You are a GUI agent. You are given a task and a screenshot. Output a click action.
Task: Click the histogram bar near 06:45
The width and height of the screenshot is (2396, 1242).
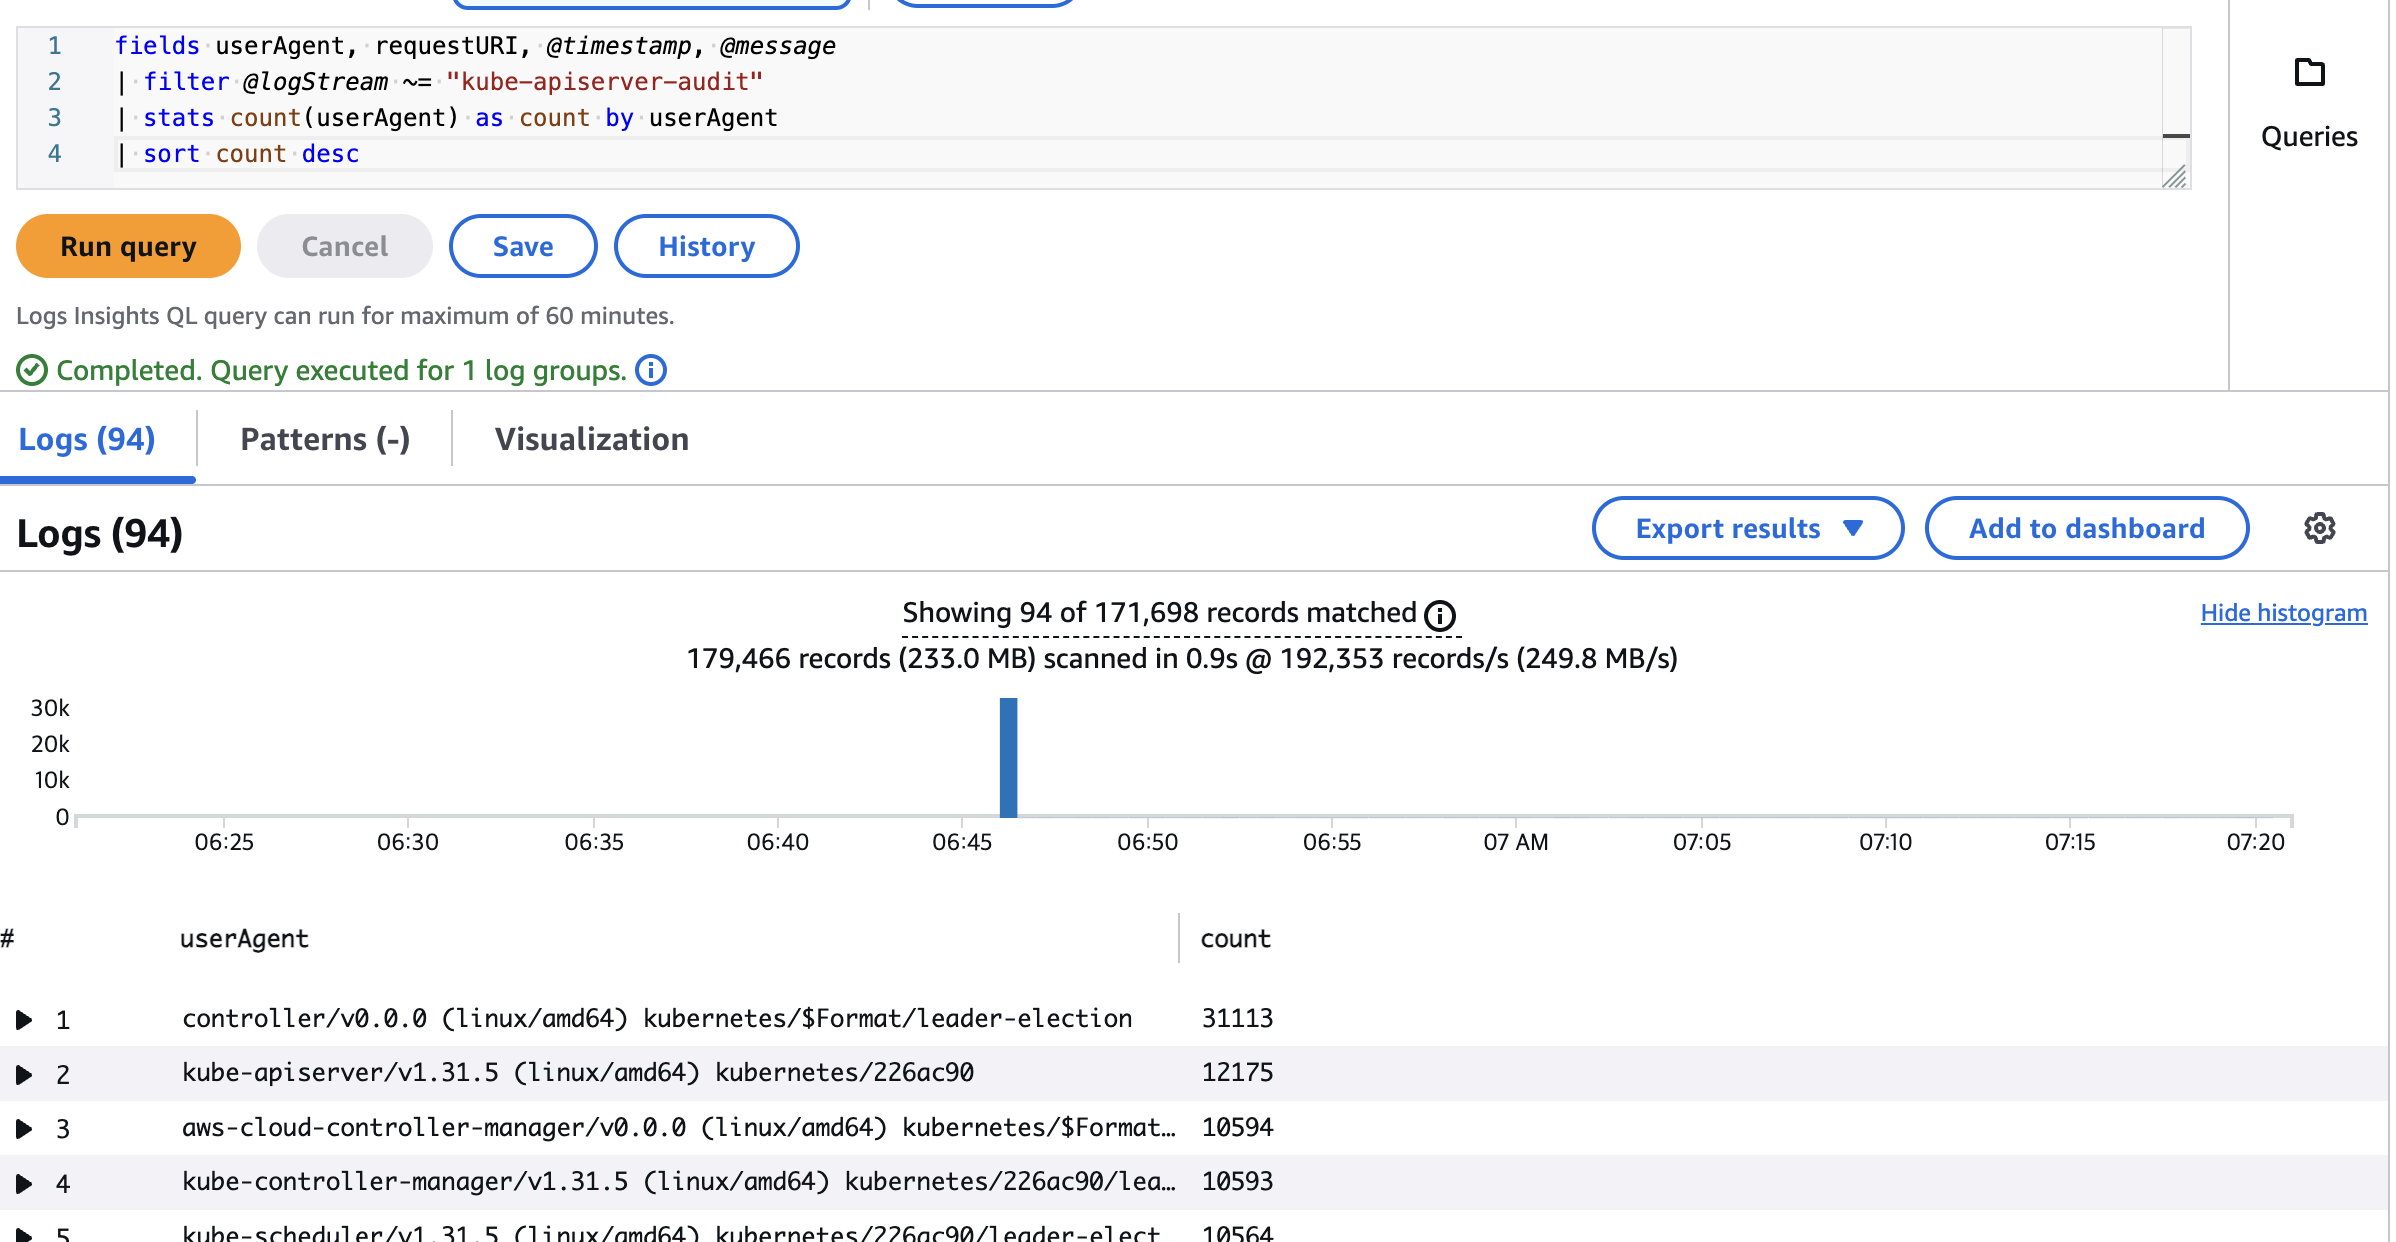(1008, 757)
